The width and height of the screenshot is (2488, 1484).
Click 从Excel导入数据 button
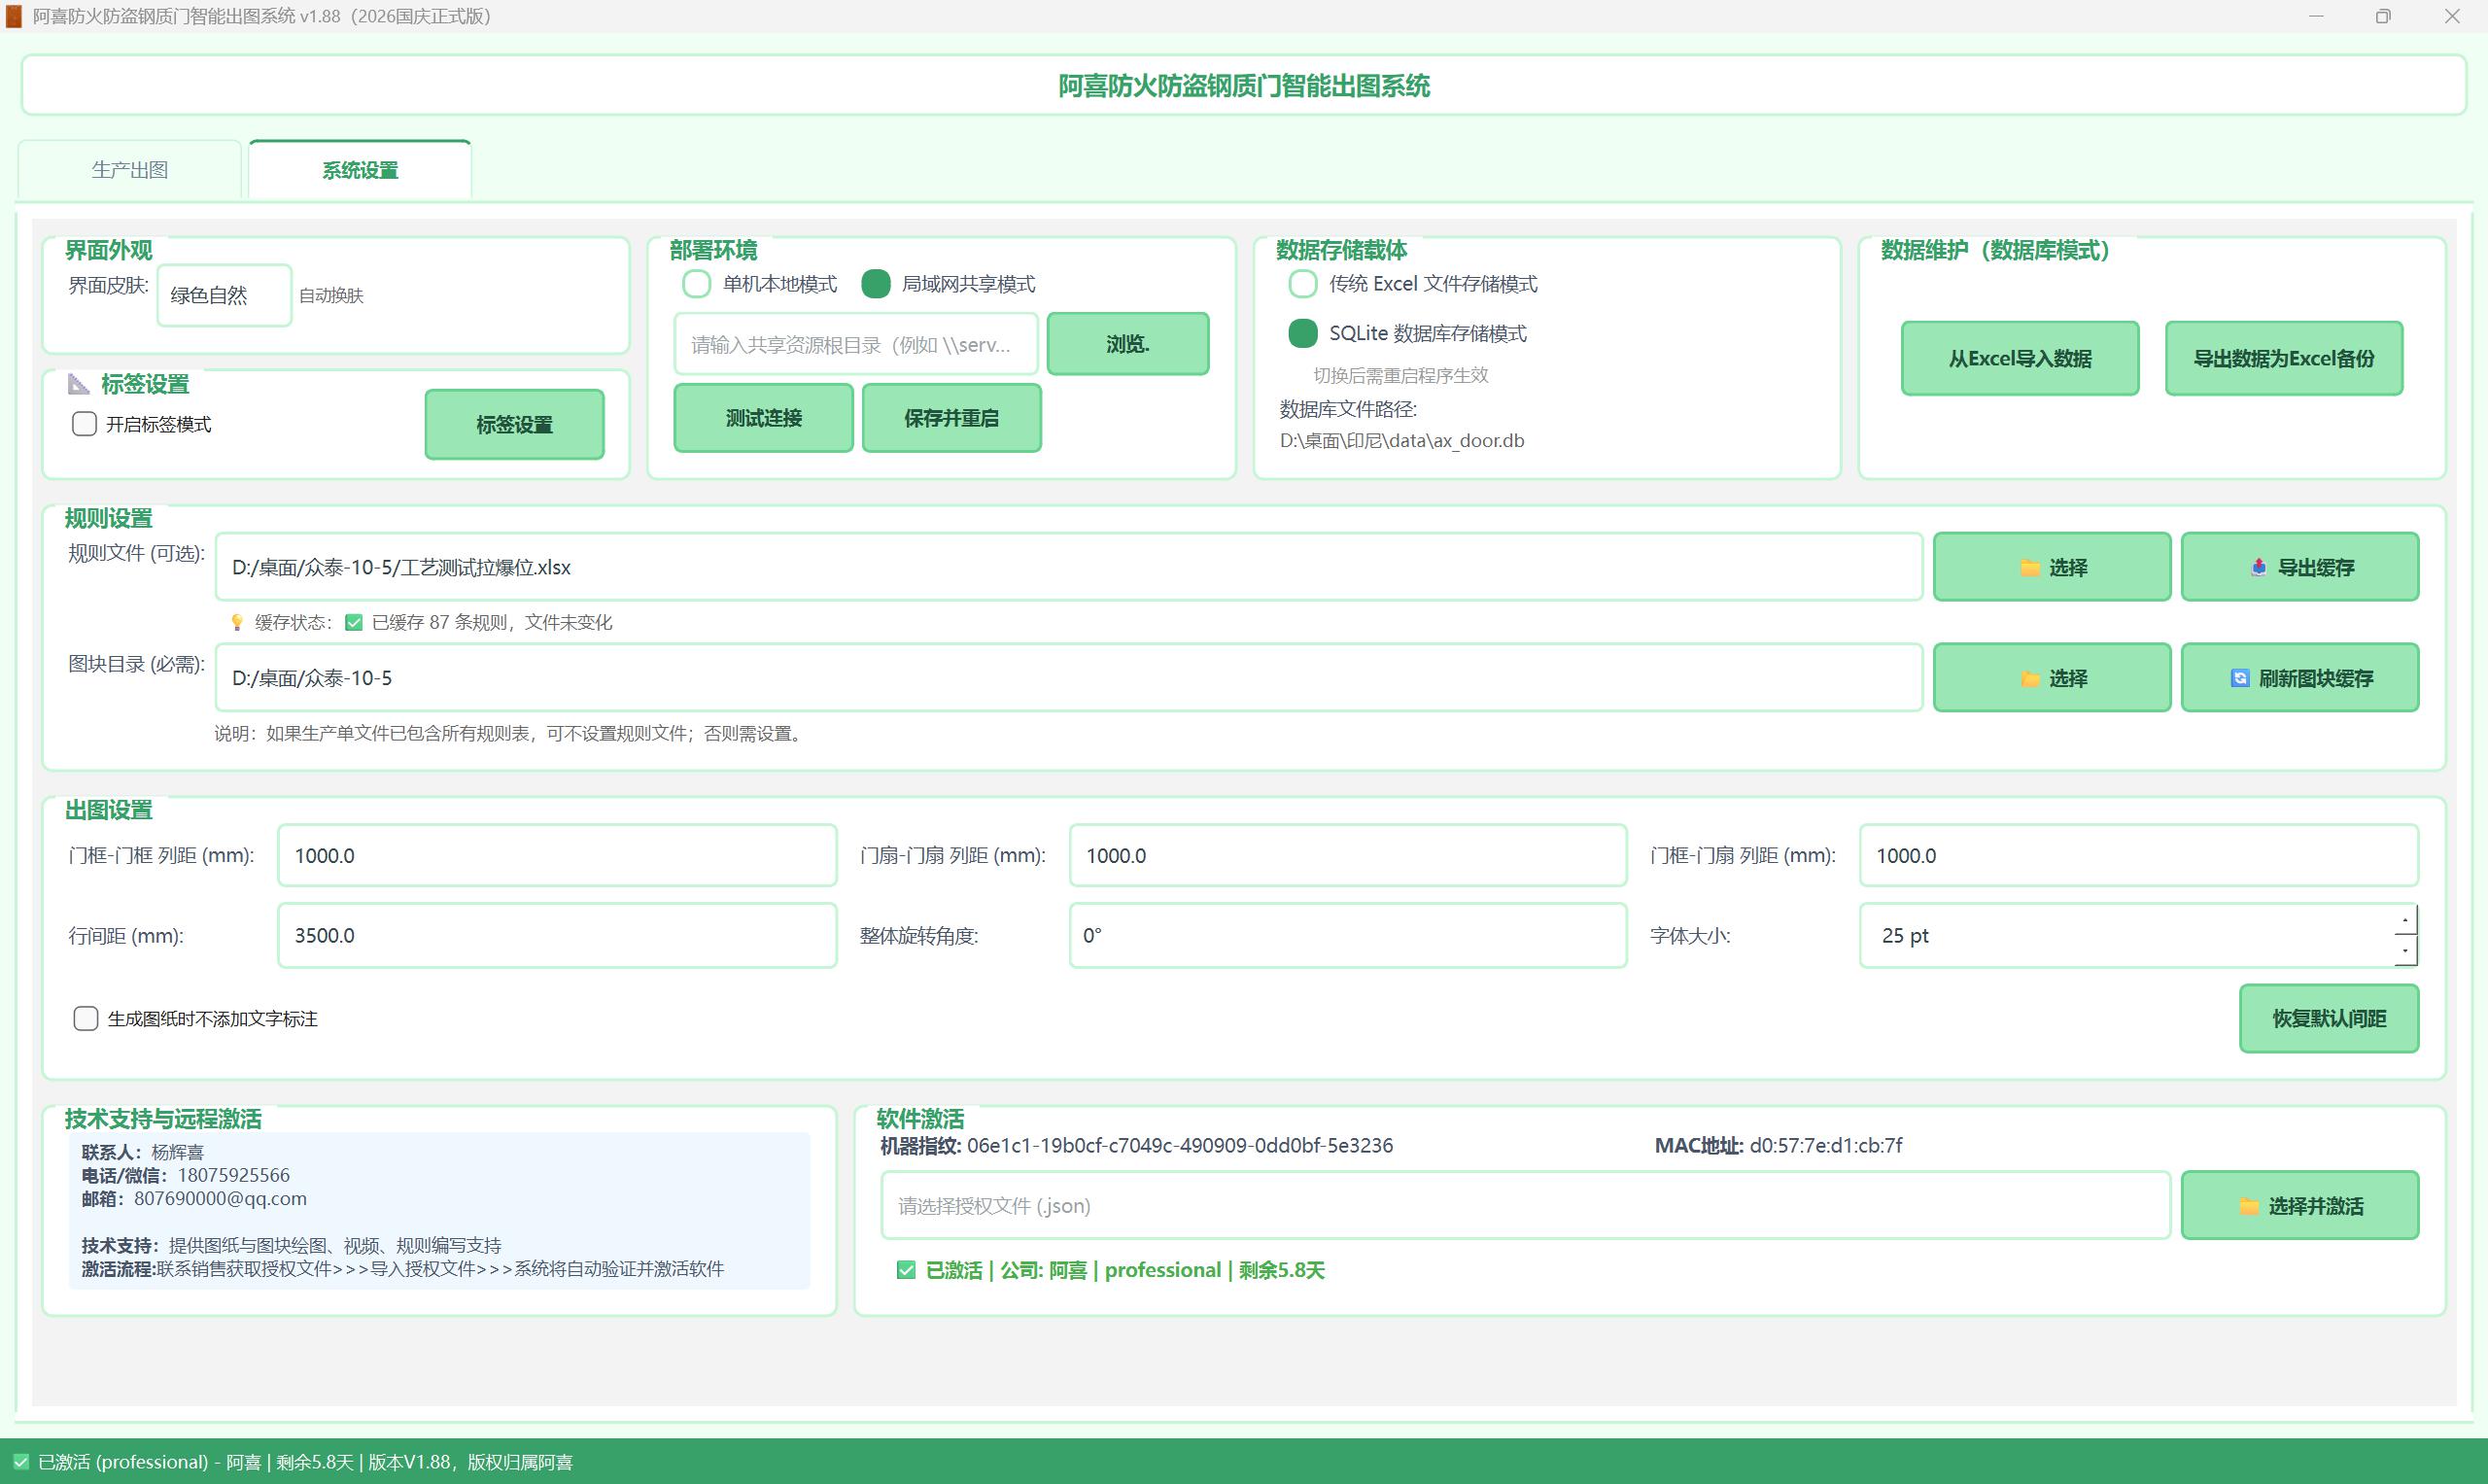[2020, 358]
